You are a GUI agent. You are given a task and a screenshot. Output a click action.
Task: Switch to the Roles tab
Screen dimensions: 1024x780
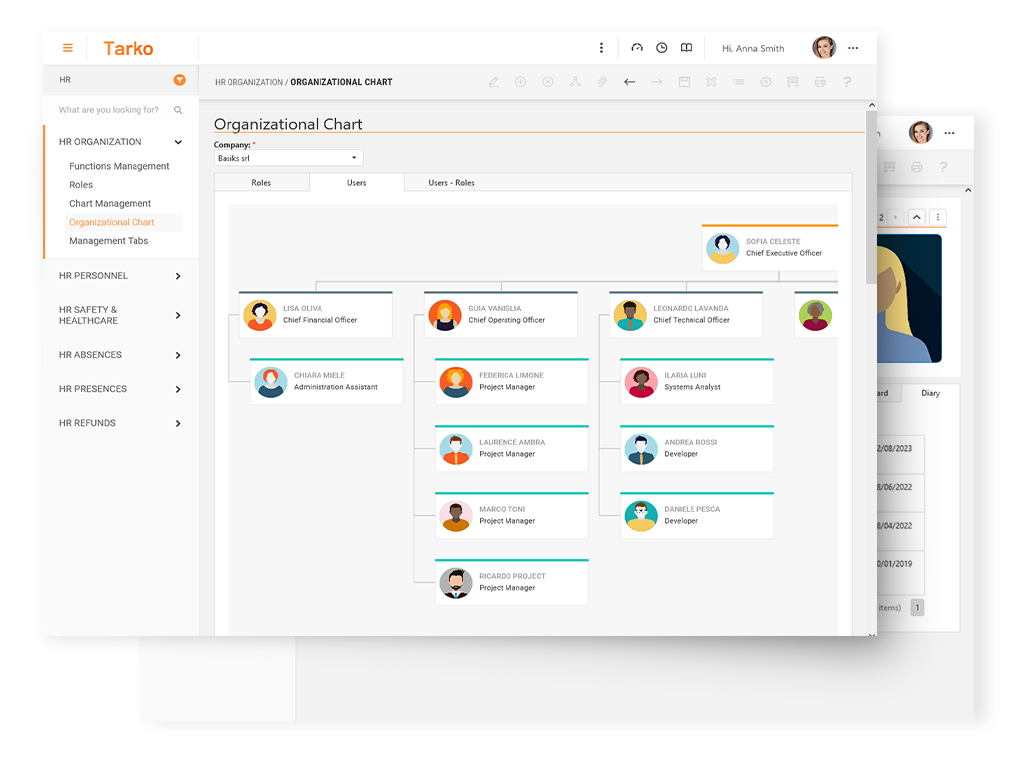tap(261, 183)
